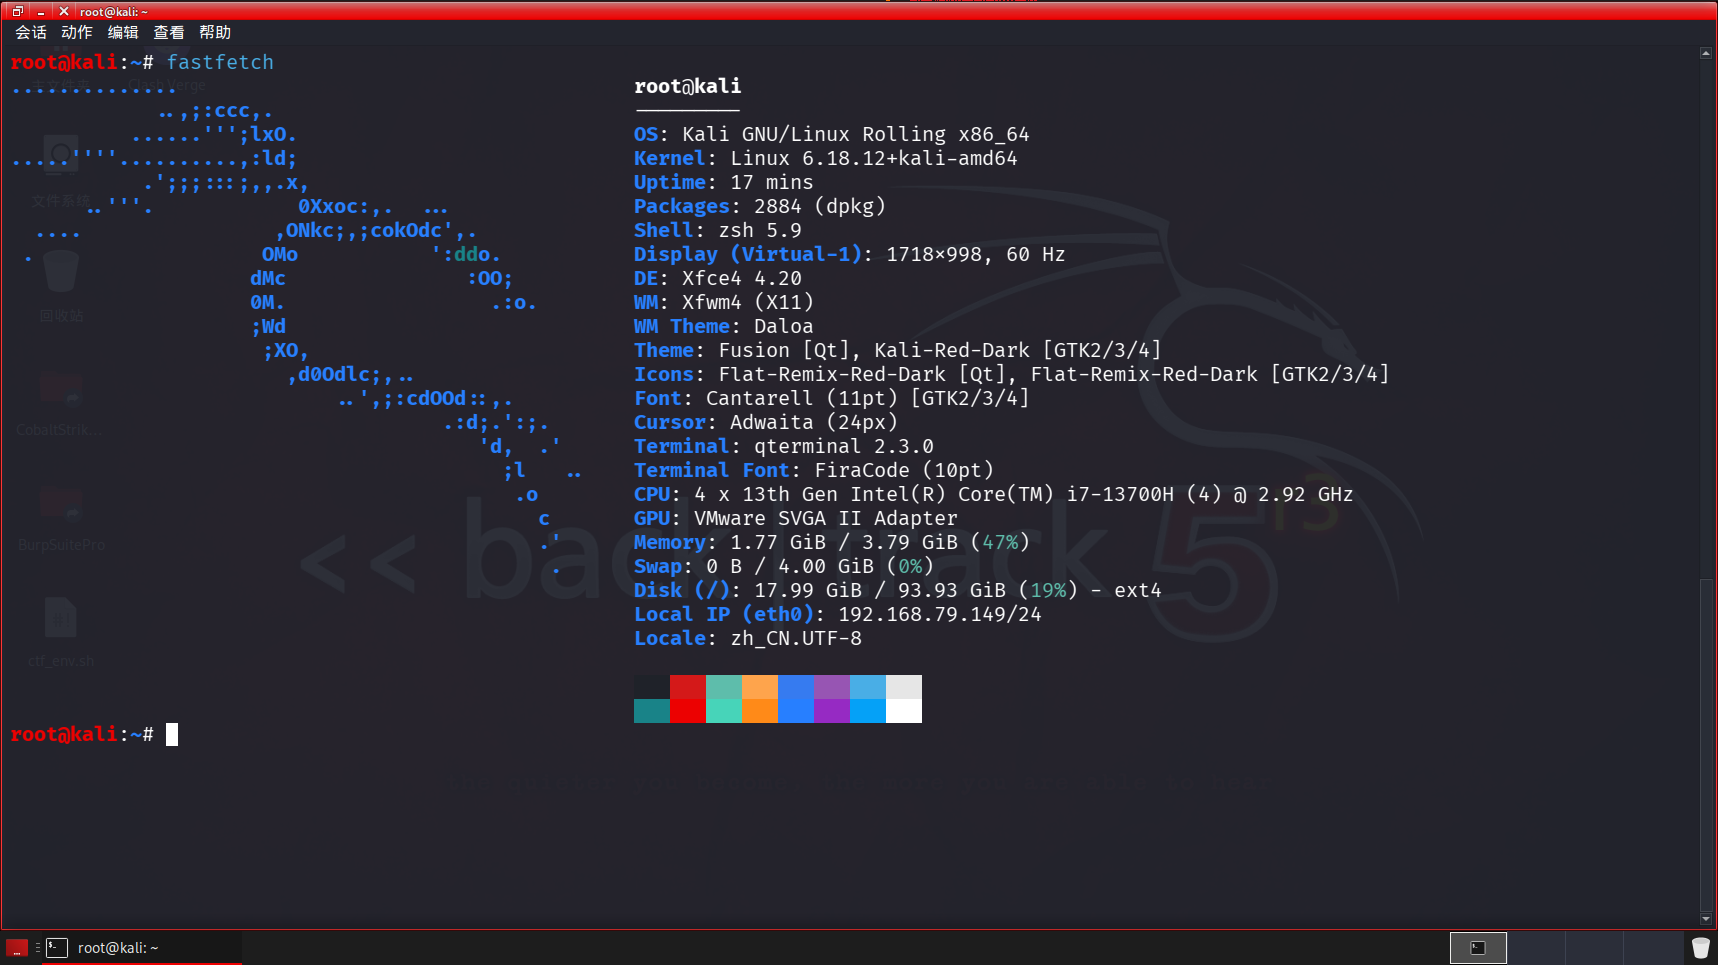Click the WM Xfwm4 (X11) line
Image resolution: width=1718 pixels, height=965 pixels.
coord(723,302)
